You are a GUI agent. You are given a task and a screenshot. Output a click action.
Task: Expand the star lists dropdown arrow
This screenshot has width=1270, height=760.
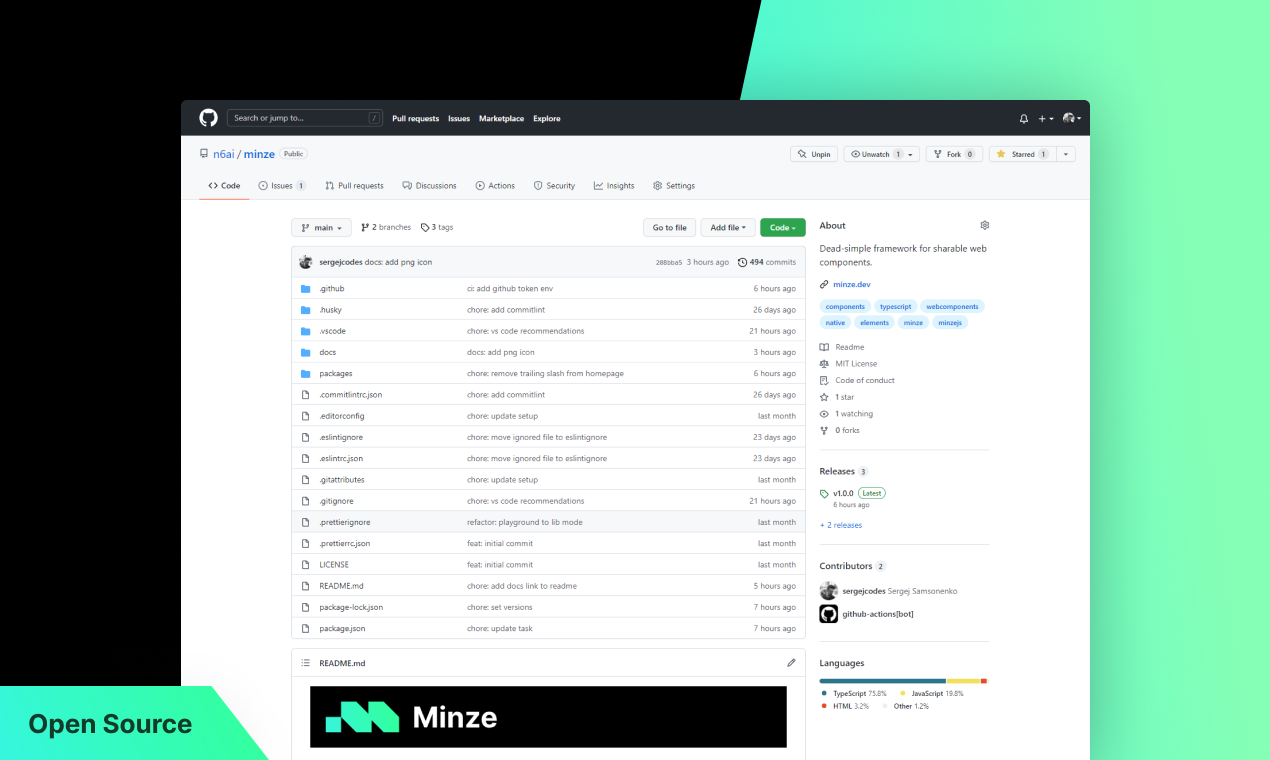(x=1066, y=154)
